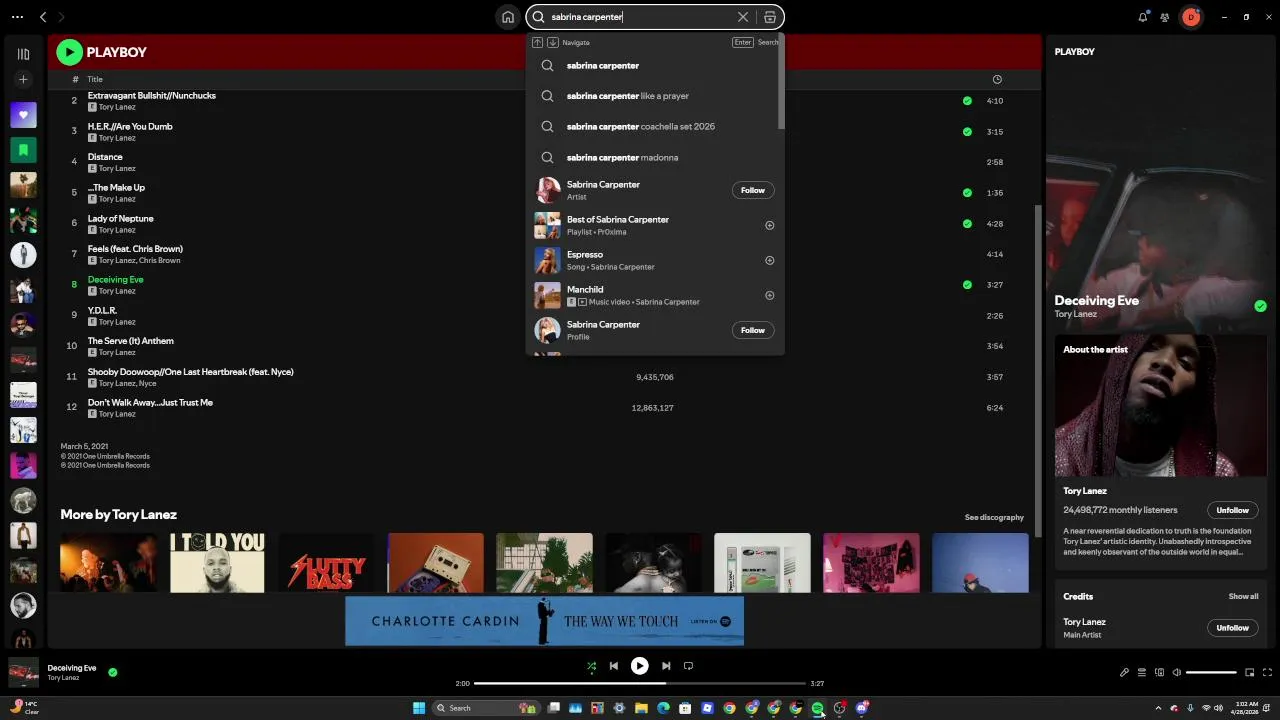Viewport: 1280px width, 720px height.
Task: Toggle saved check for H.E.R.//Are You Dumb
Action: point(967,132)
